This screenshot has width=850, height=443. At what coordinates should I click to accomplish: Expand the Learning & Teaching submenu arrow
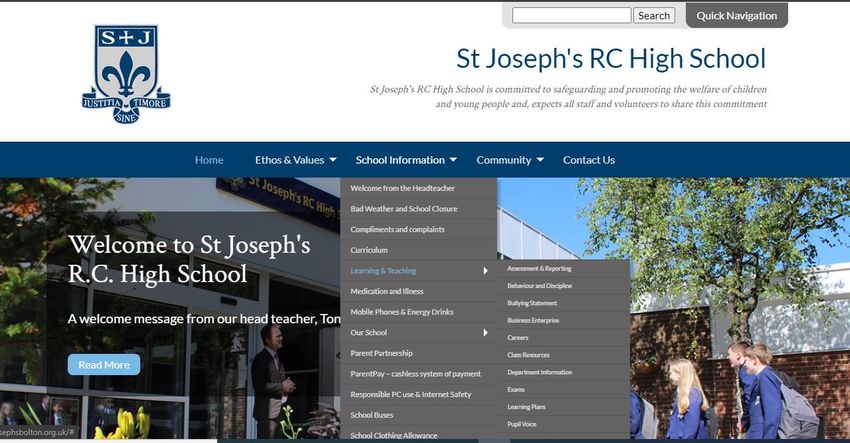[x=485, y=271]
